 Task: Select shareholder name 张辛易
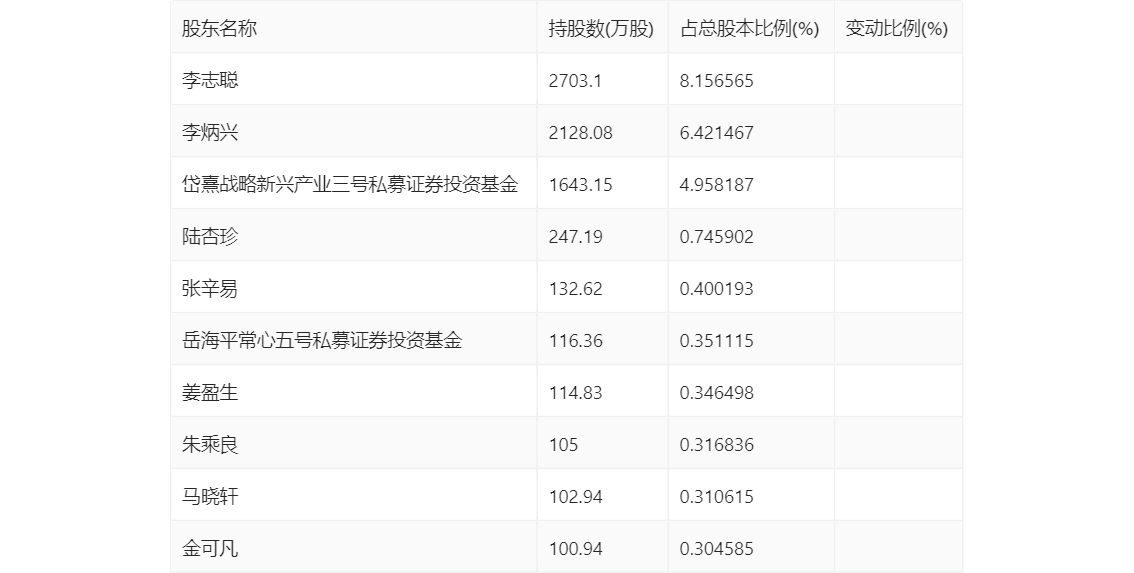[x=210, y=289]
